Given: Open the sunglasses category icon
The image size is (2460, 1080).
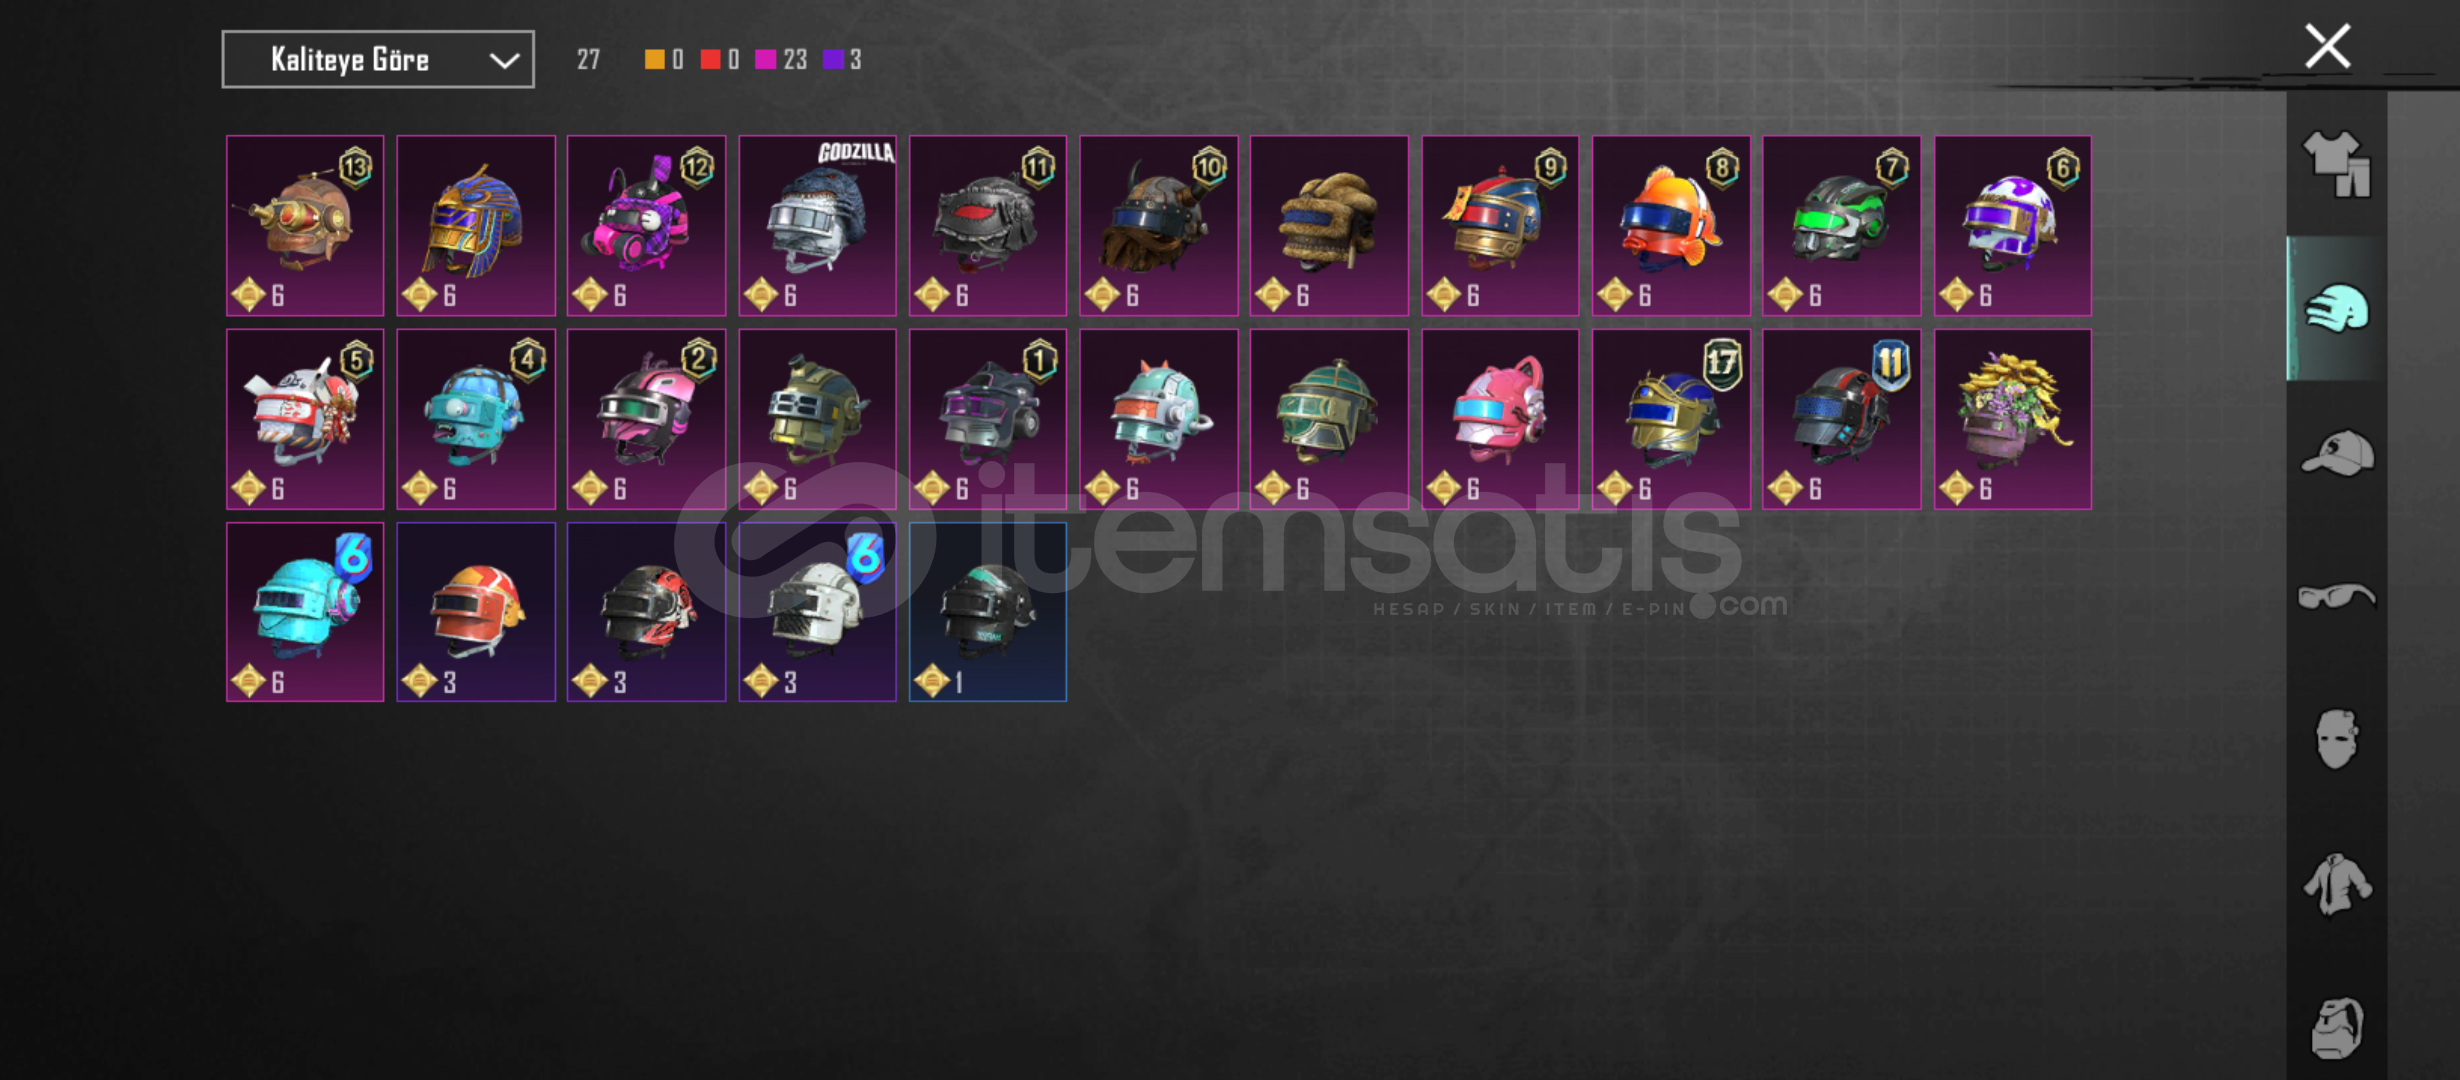Looking at the screenshot, I should [2337, 596].
